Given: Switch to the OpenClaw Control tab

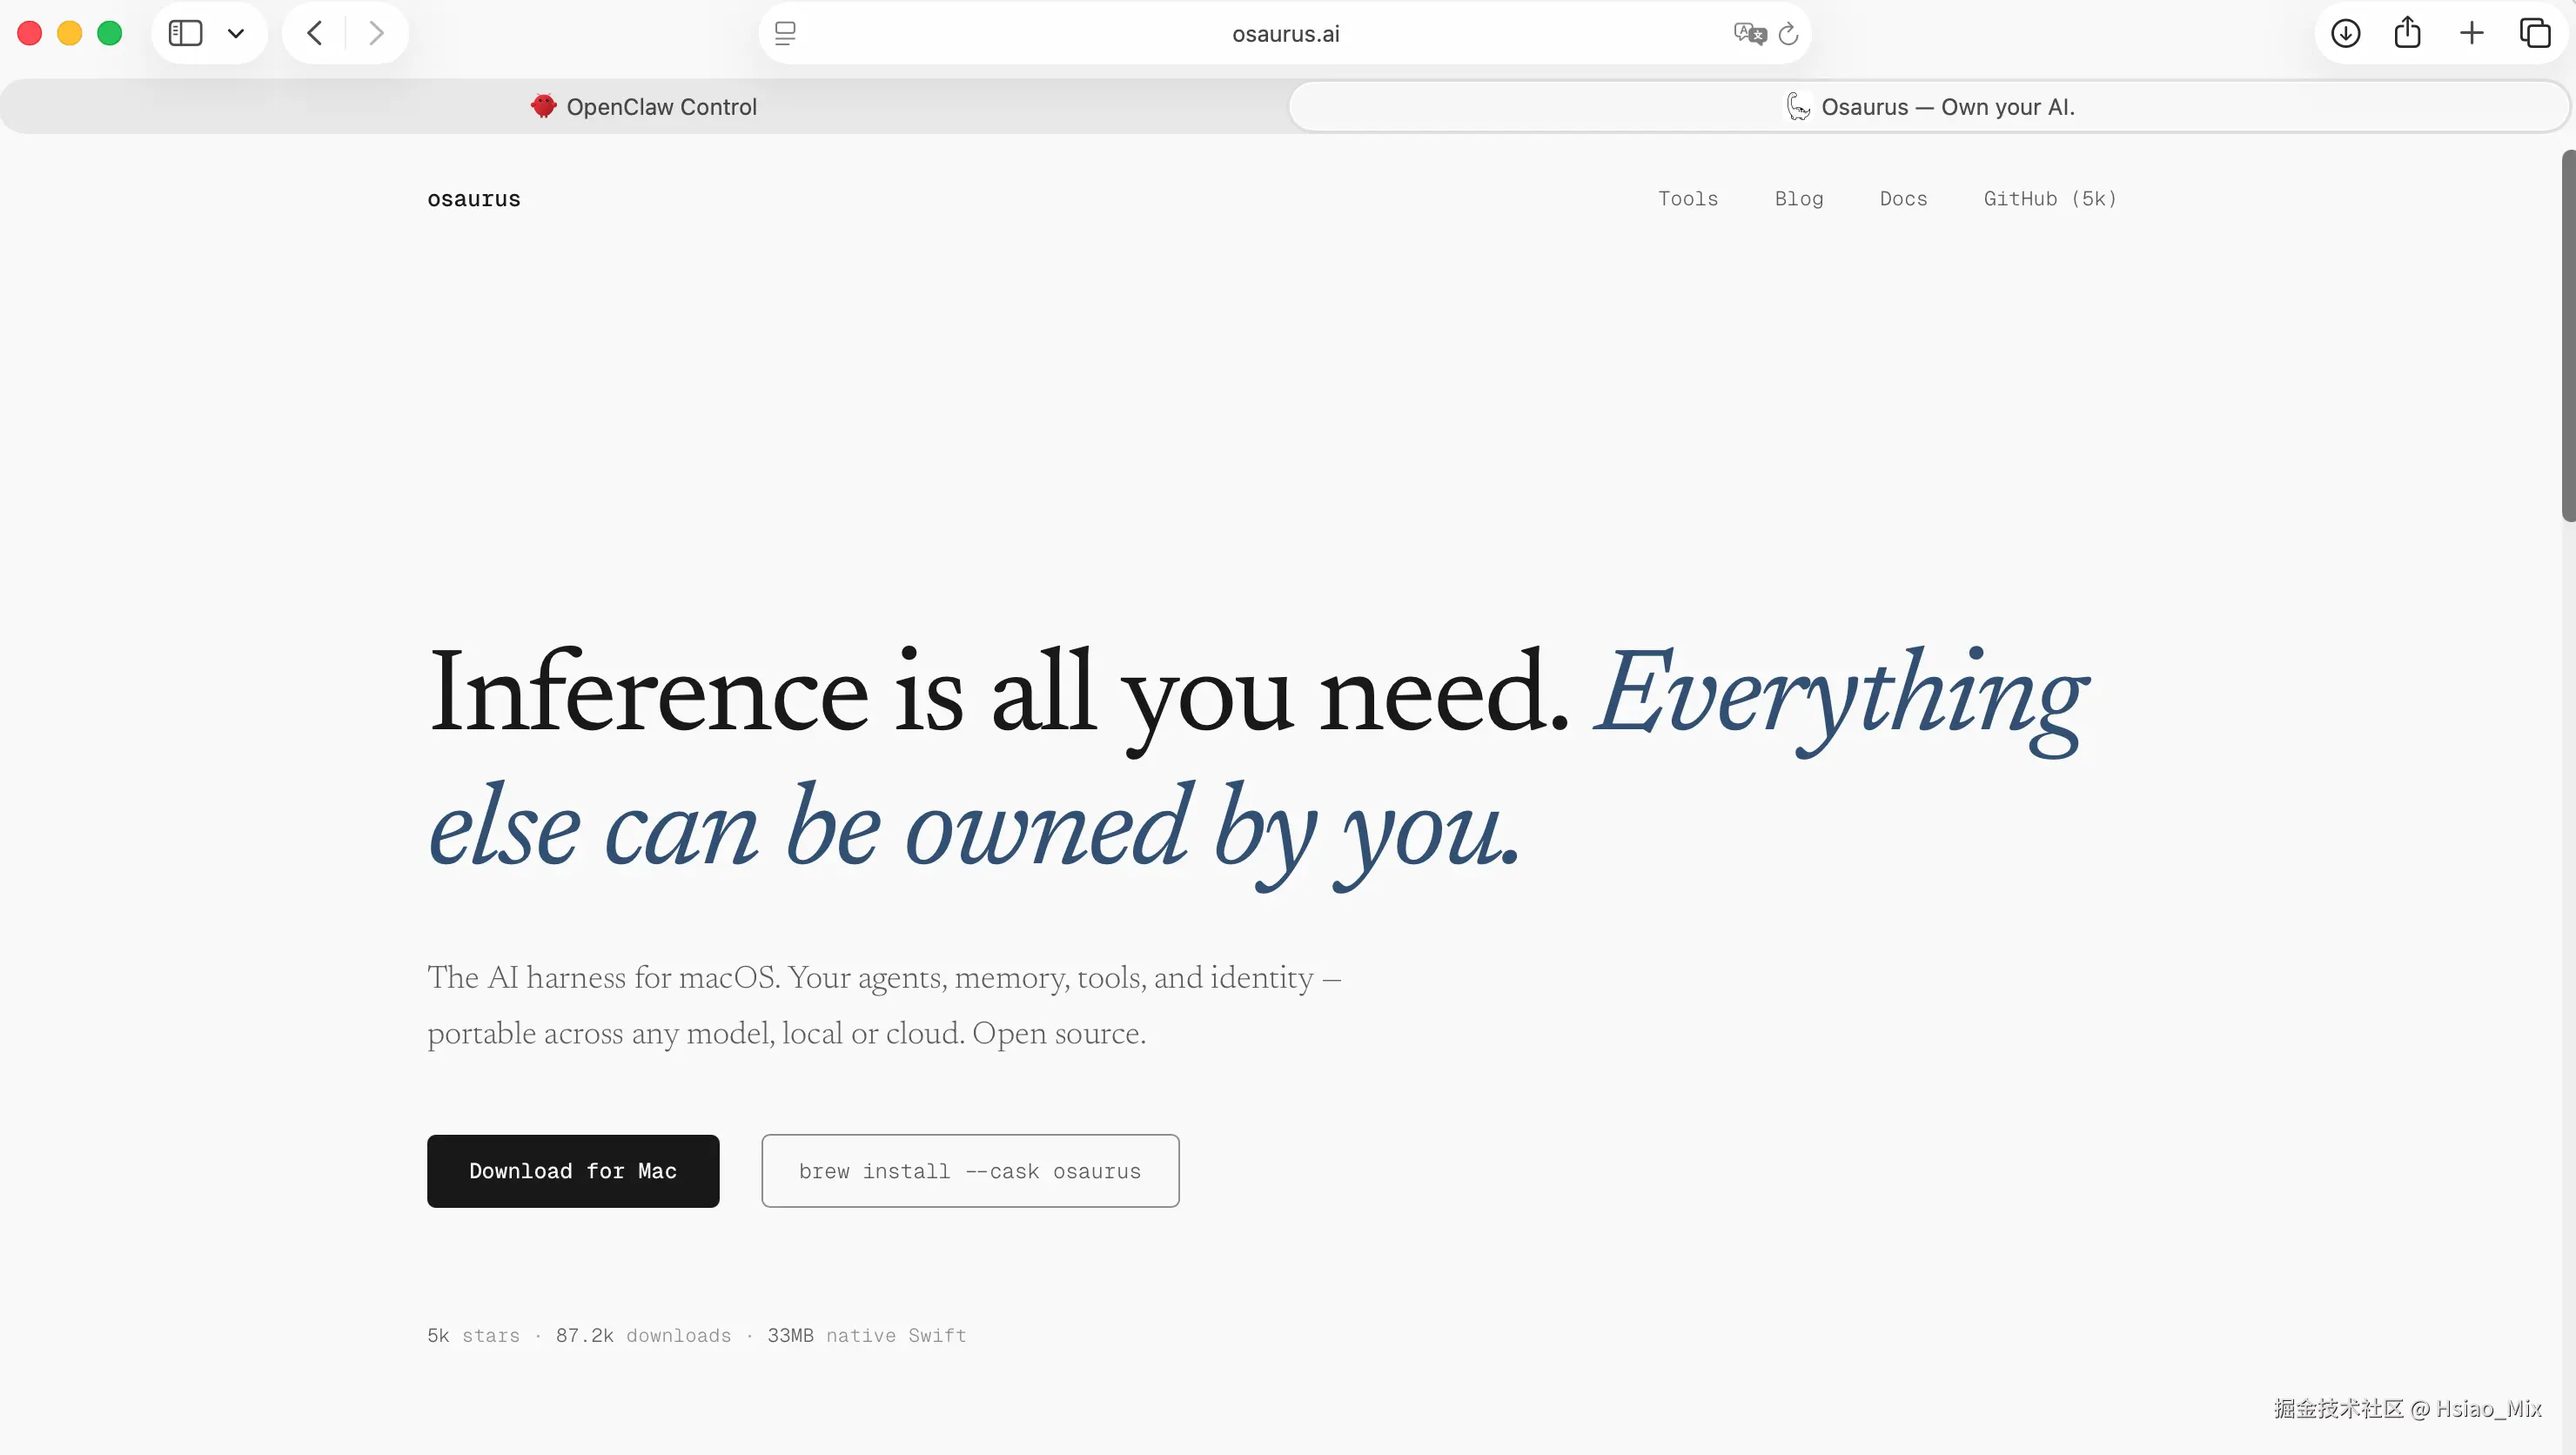Looking at the screenshot, I should click(x=644, y=107).
